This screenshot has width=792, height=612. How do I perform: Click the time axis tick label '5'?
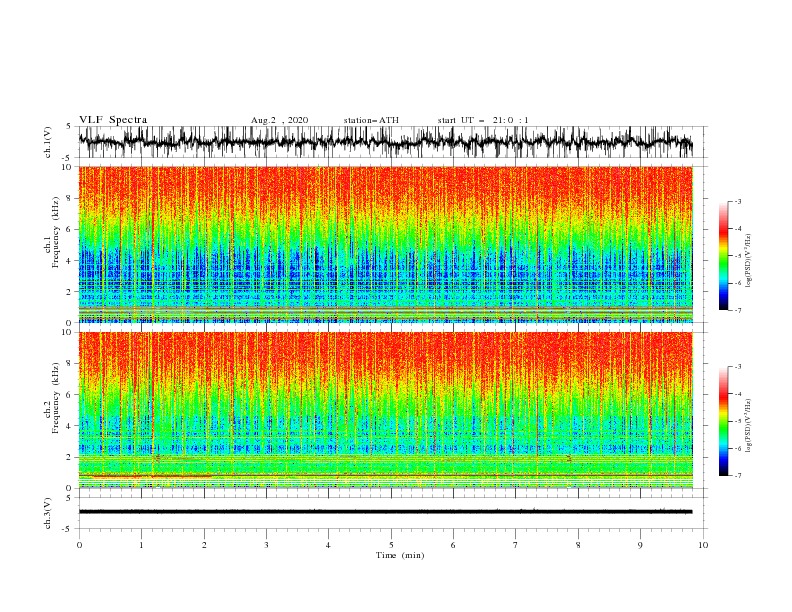click(x=391, y=545)
